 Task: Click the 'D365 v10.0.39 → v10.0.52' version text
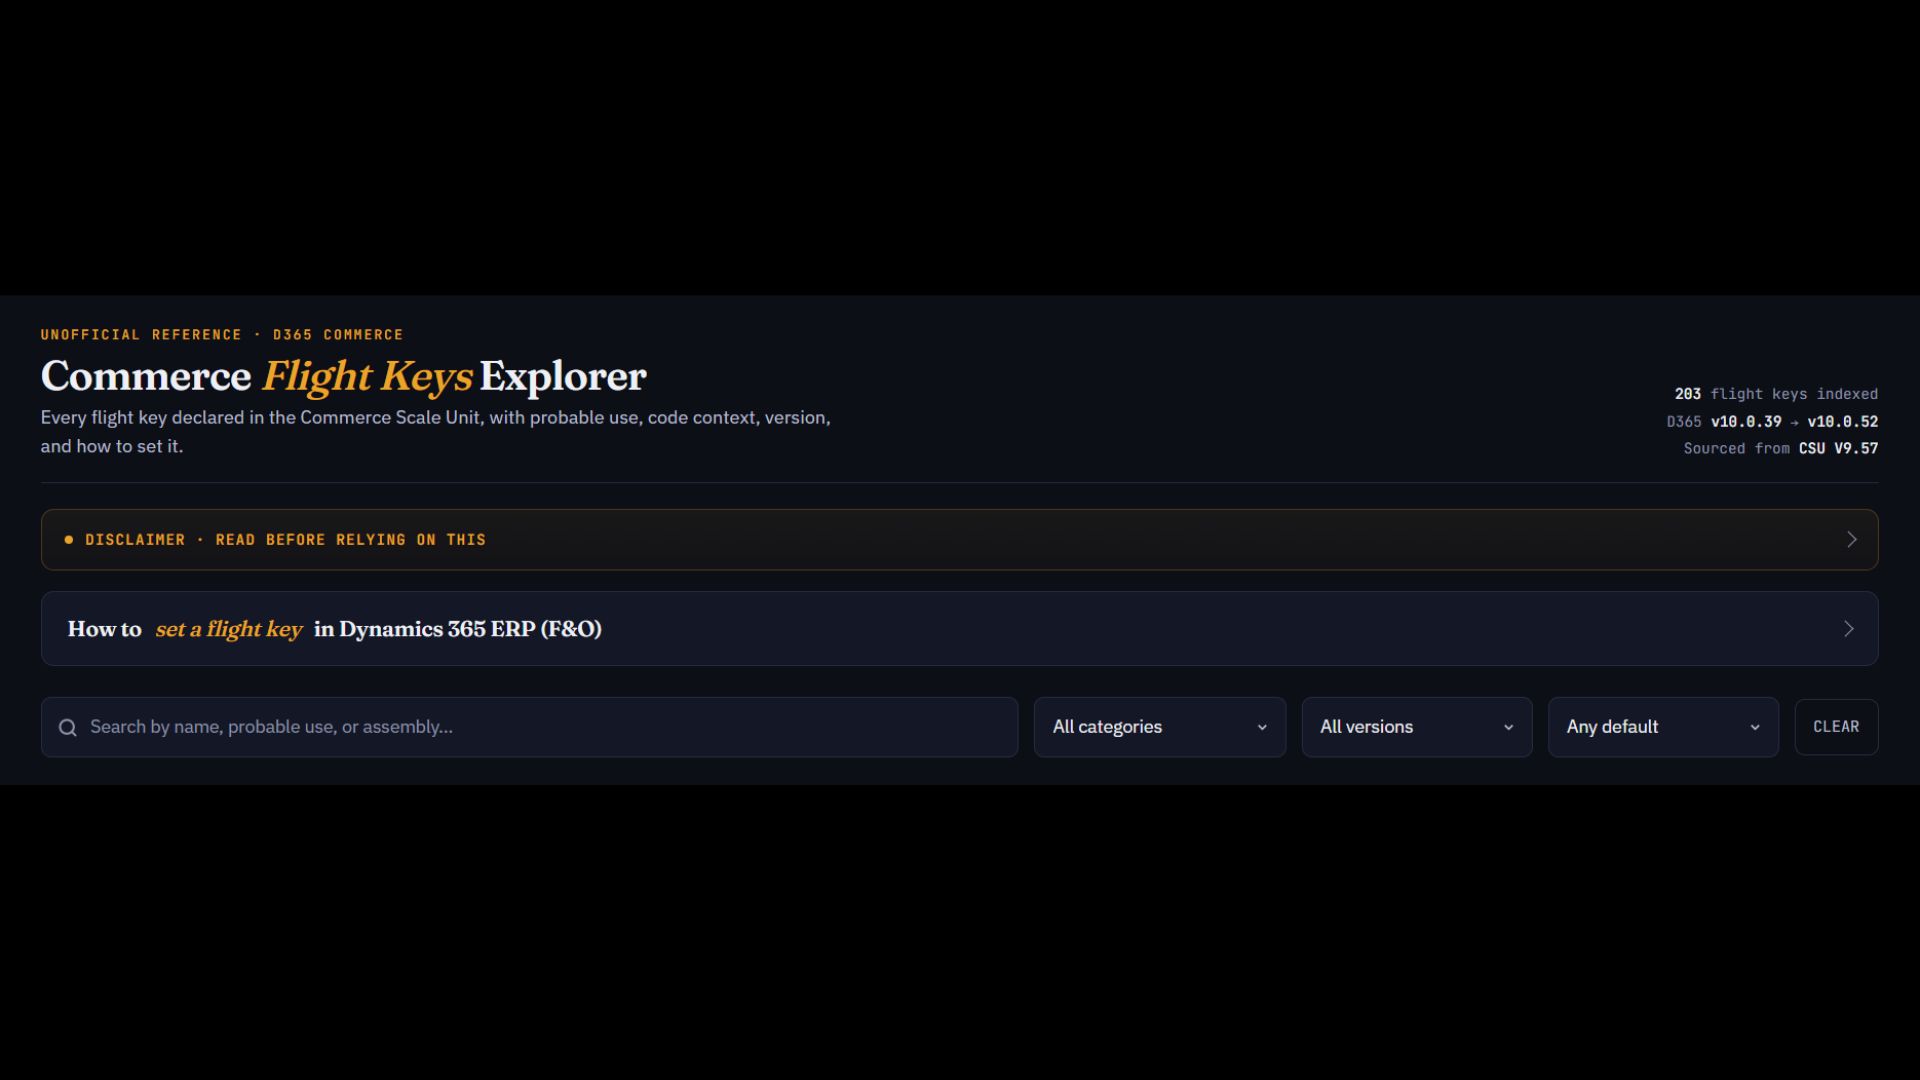pos(1772,422)
